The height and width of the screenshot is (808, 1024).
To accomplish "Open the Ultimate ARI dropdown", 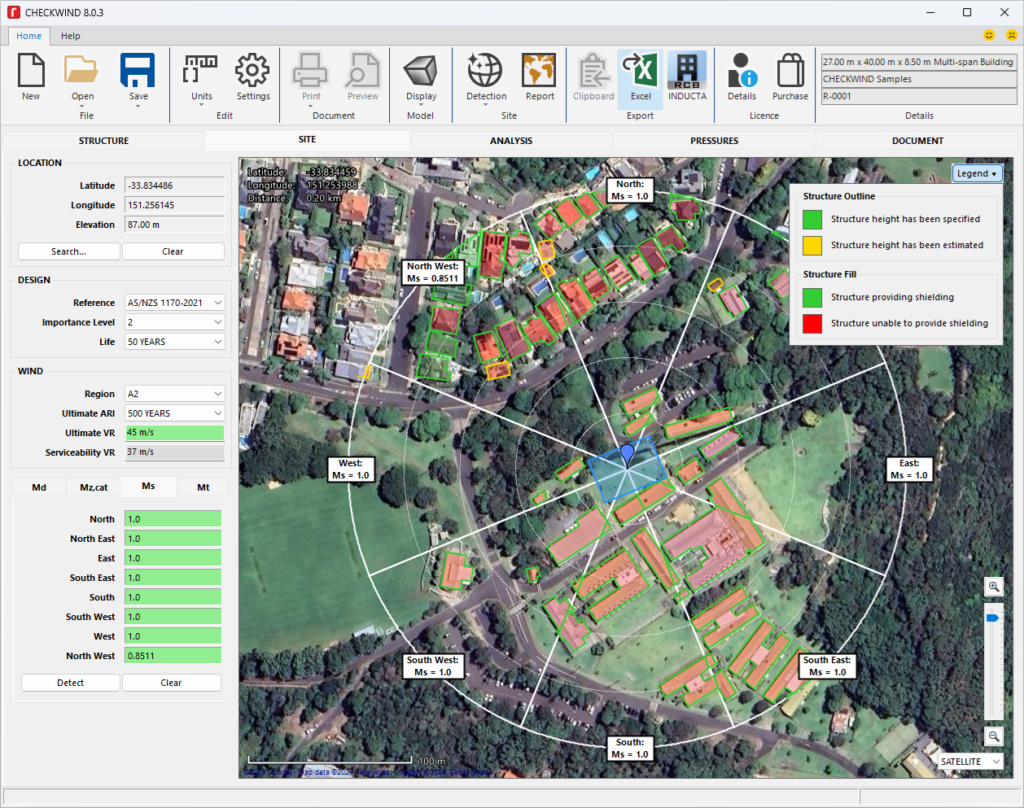I will (174, 413).
